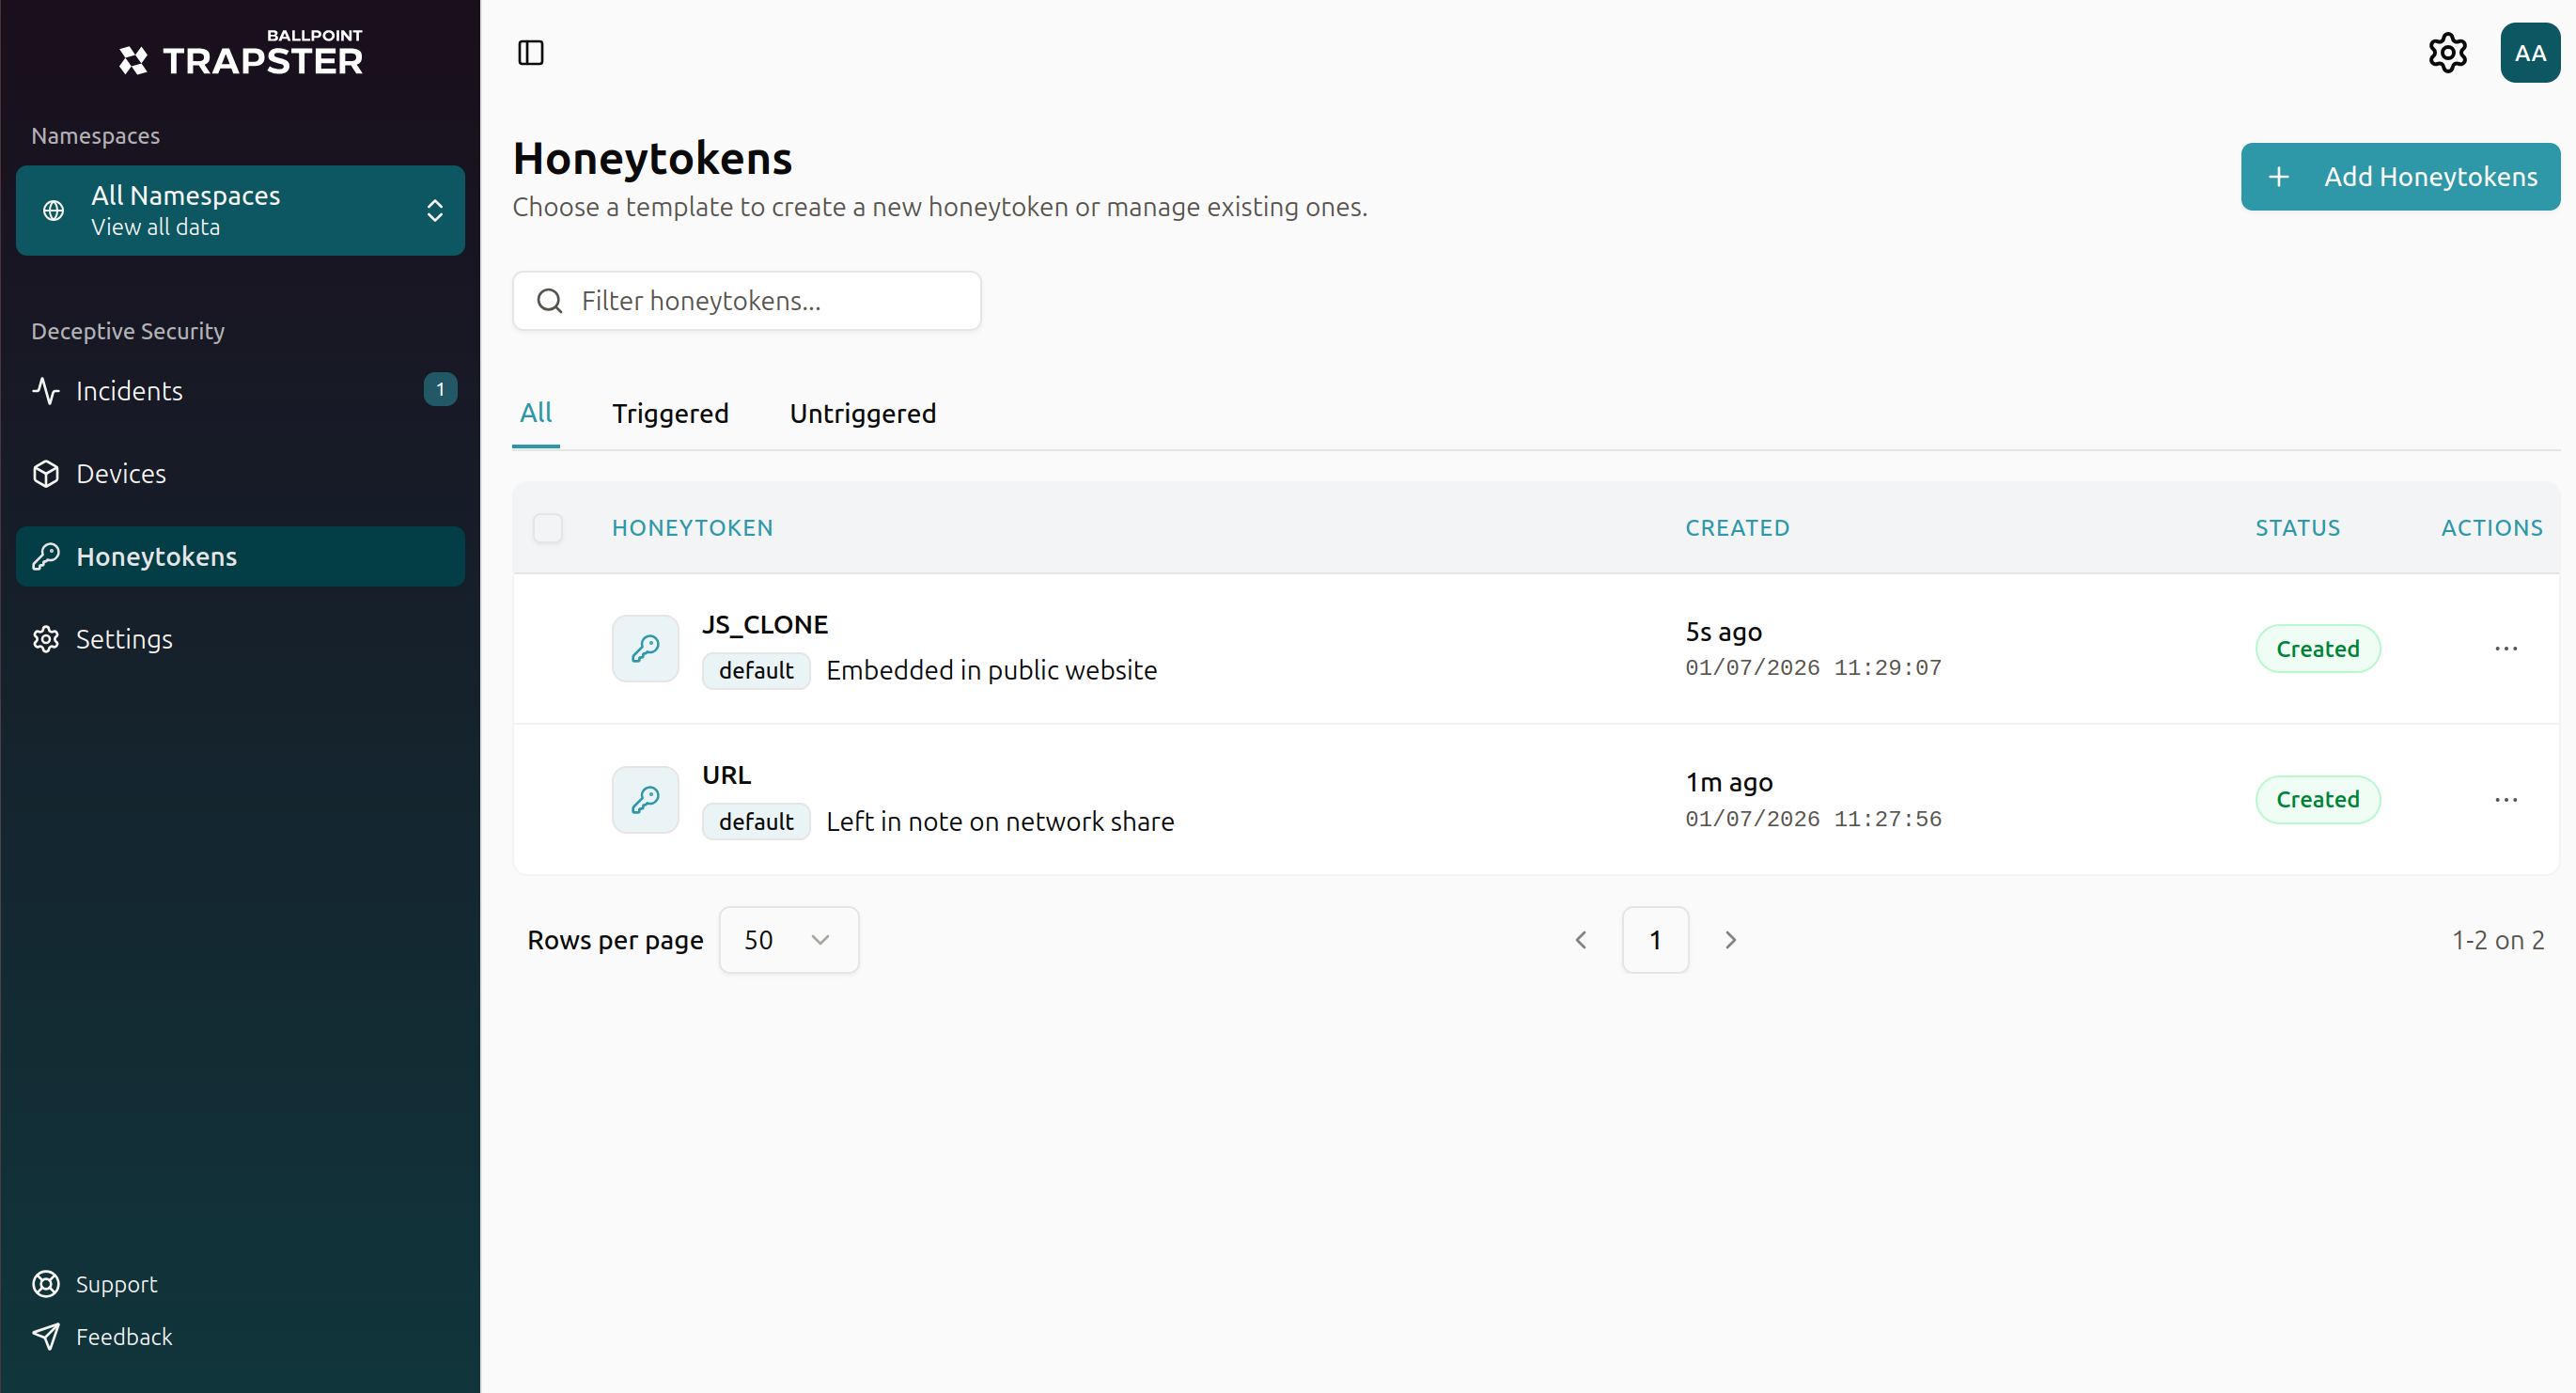Click the Add Honeytokens button
2576x1393 pixels.
[x=2400, y=177]
